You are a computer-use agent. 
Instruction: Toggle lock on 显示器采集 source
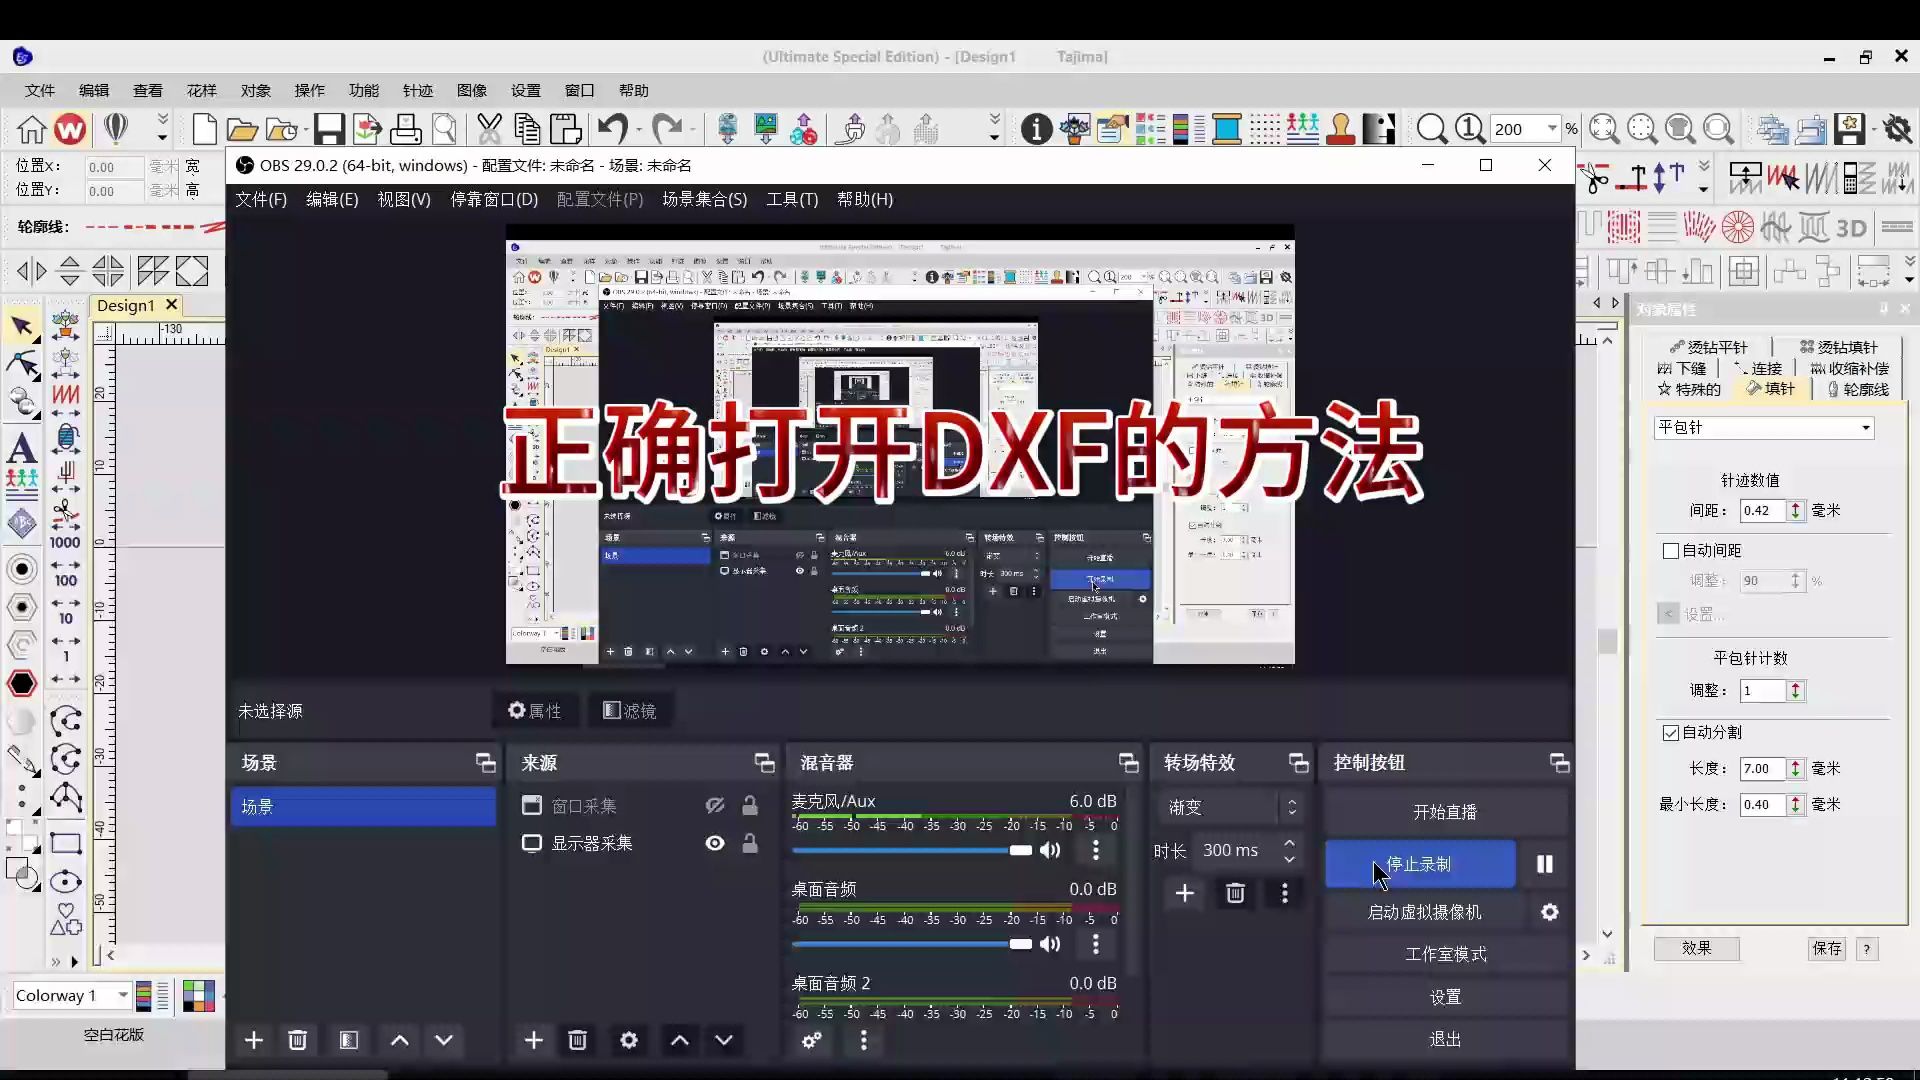point(750,843)
